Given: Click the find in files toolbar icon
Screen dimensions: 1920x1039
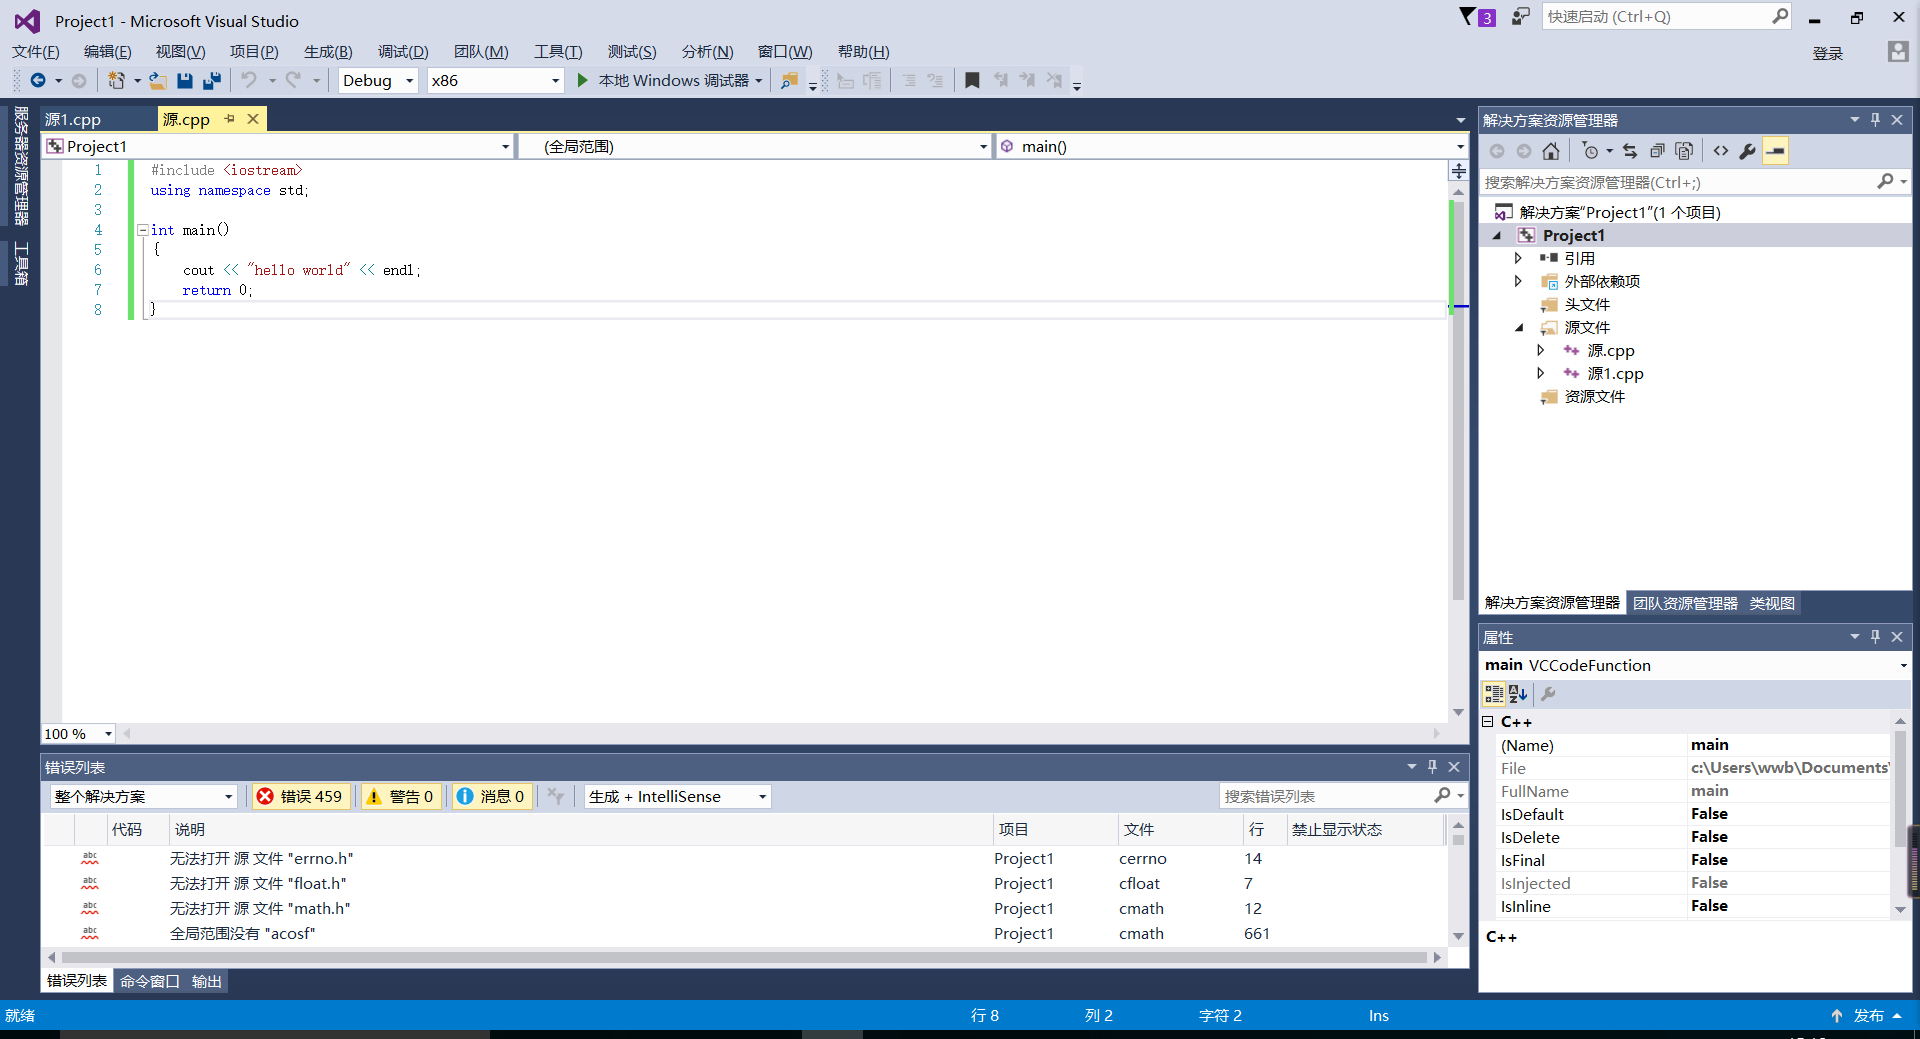Looking at the screenshot, I should click(x=789, y=80).
